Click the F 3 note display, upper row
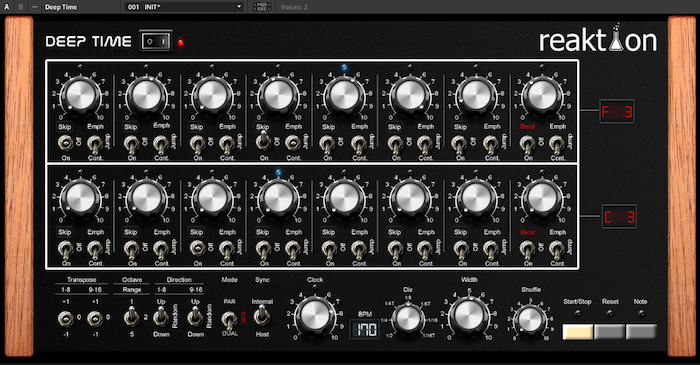 pyautogui.click(x=617, y=112)
